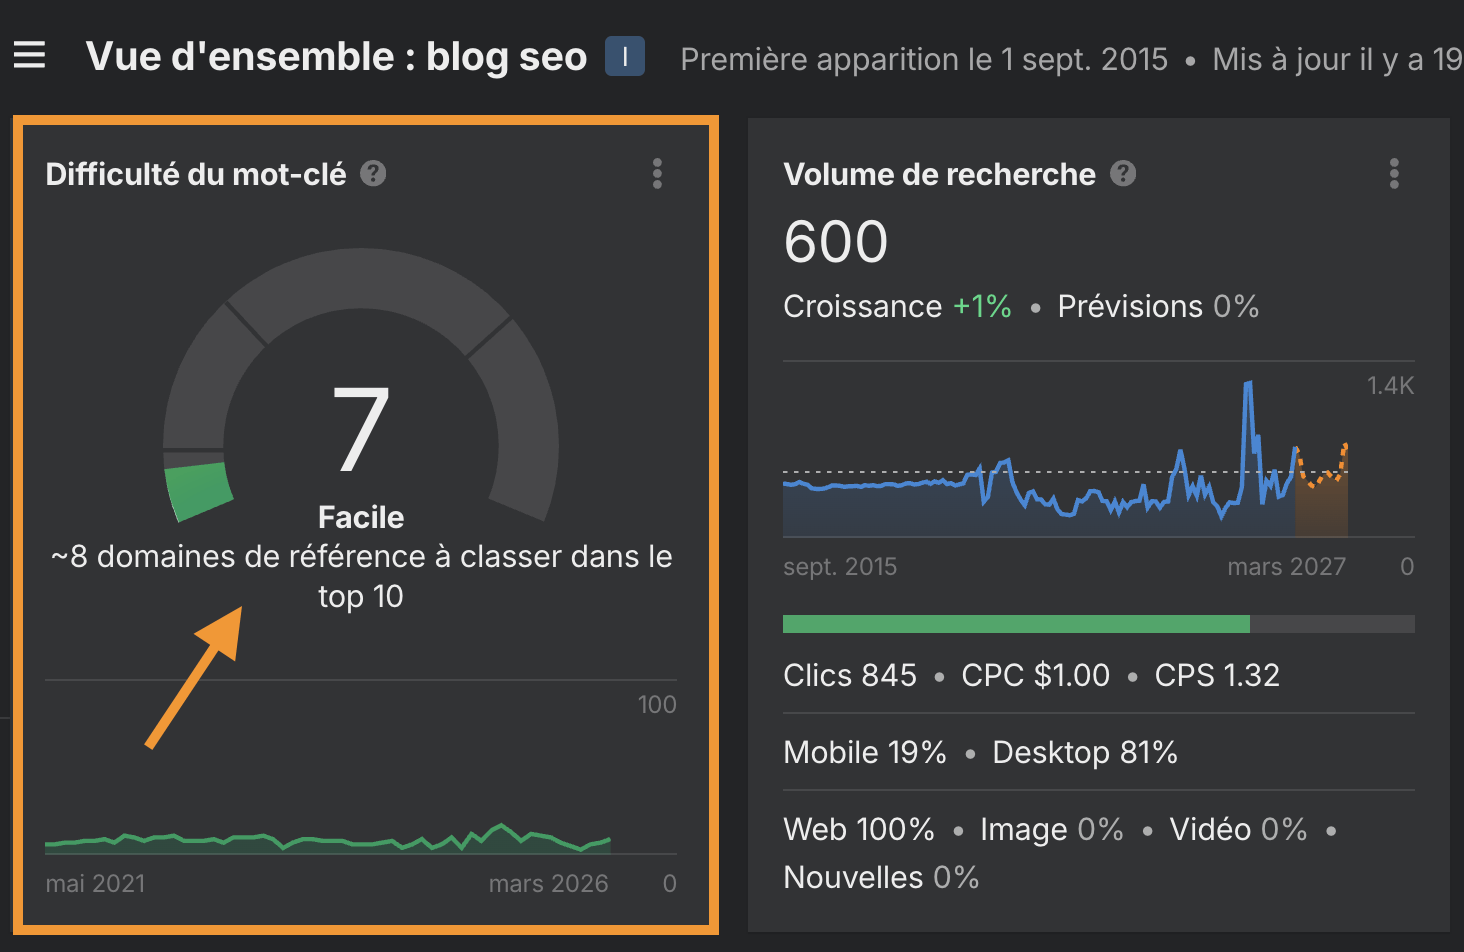Screen dimensions: 1464x952
Task: Click the green clicks ratio progress bar
Action: click(x=1016, y=623)
